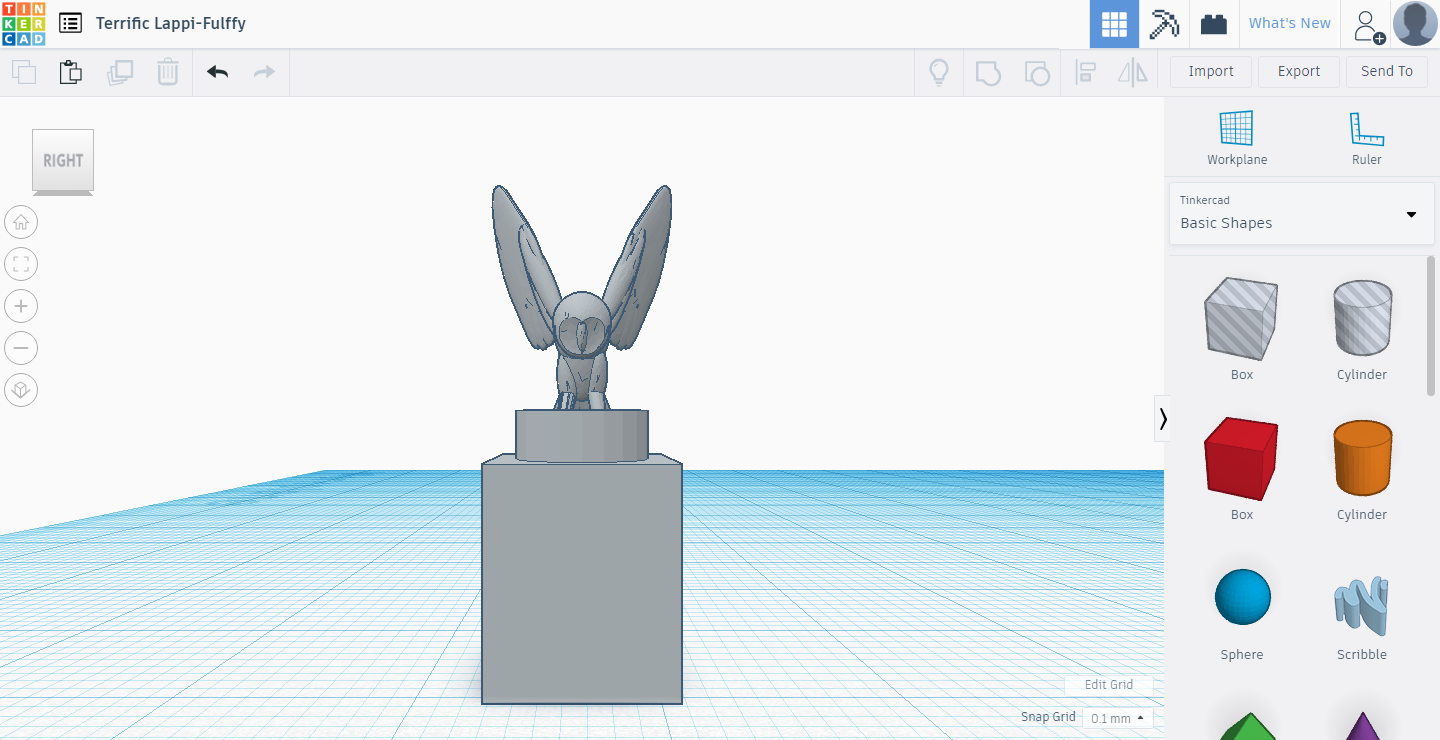
Task: Click the Align tool icon
Action: coord(1085,72)
